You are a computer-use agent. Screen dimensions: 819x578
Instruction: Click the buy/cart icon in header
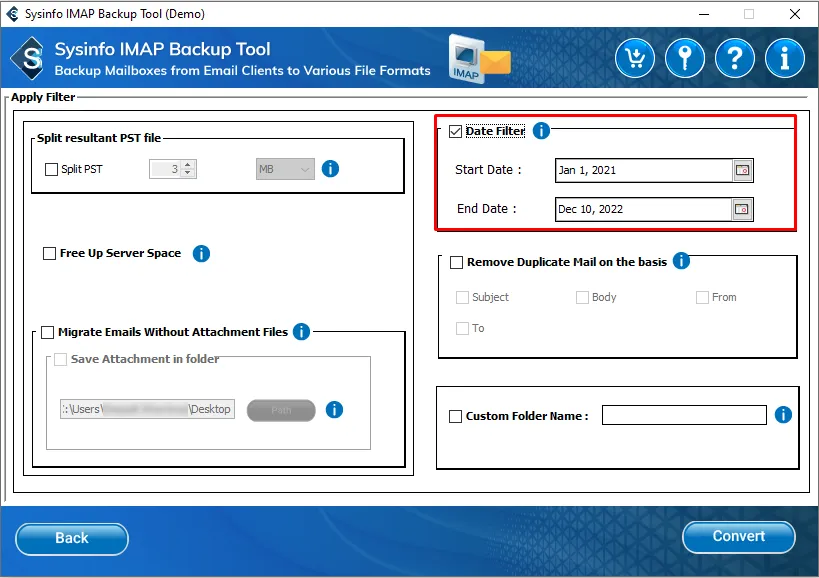coord(635,58)
